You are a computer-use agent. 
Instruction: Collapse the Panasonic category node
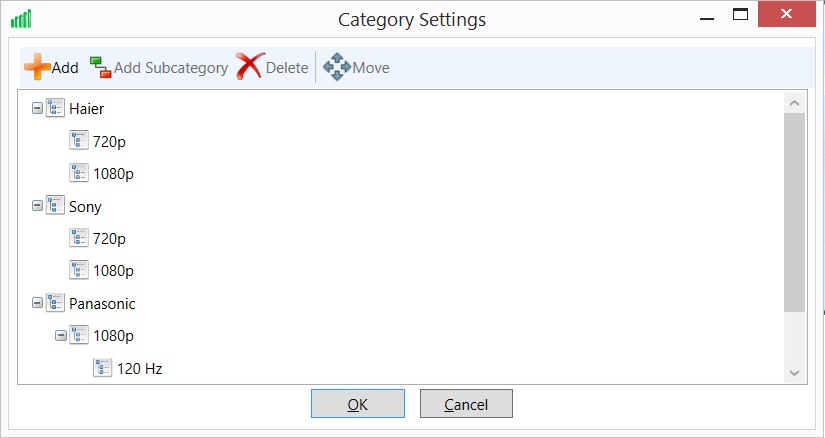tap(38, 303)
